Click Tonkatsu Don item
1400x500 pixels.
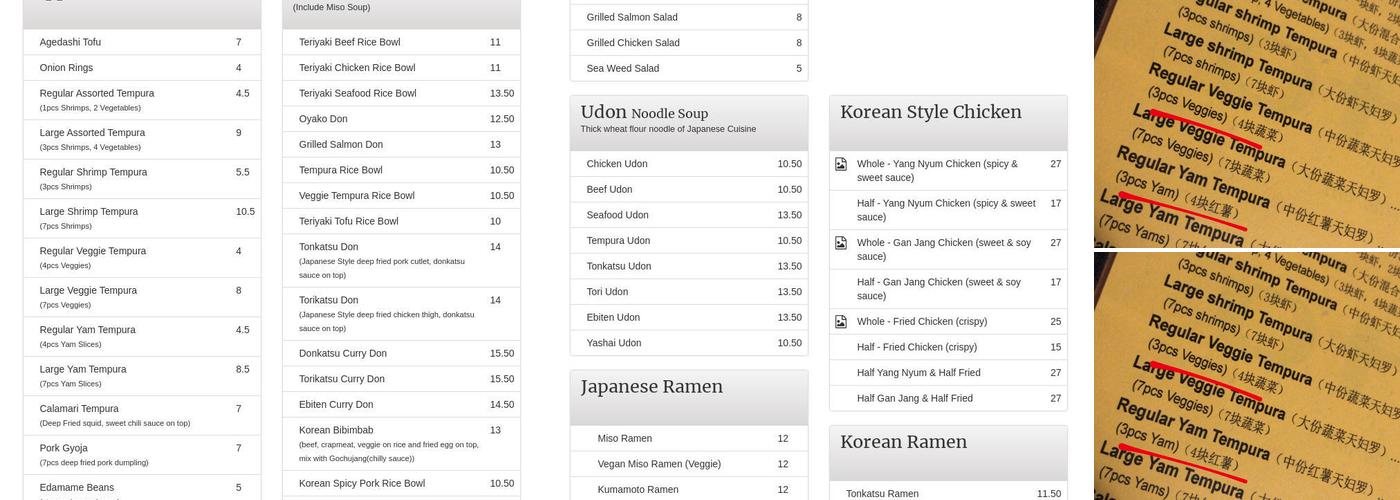tap(401, 260)
